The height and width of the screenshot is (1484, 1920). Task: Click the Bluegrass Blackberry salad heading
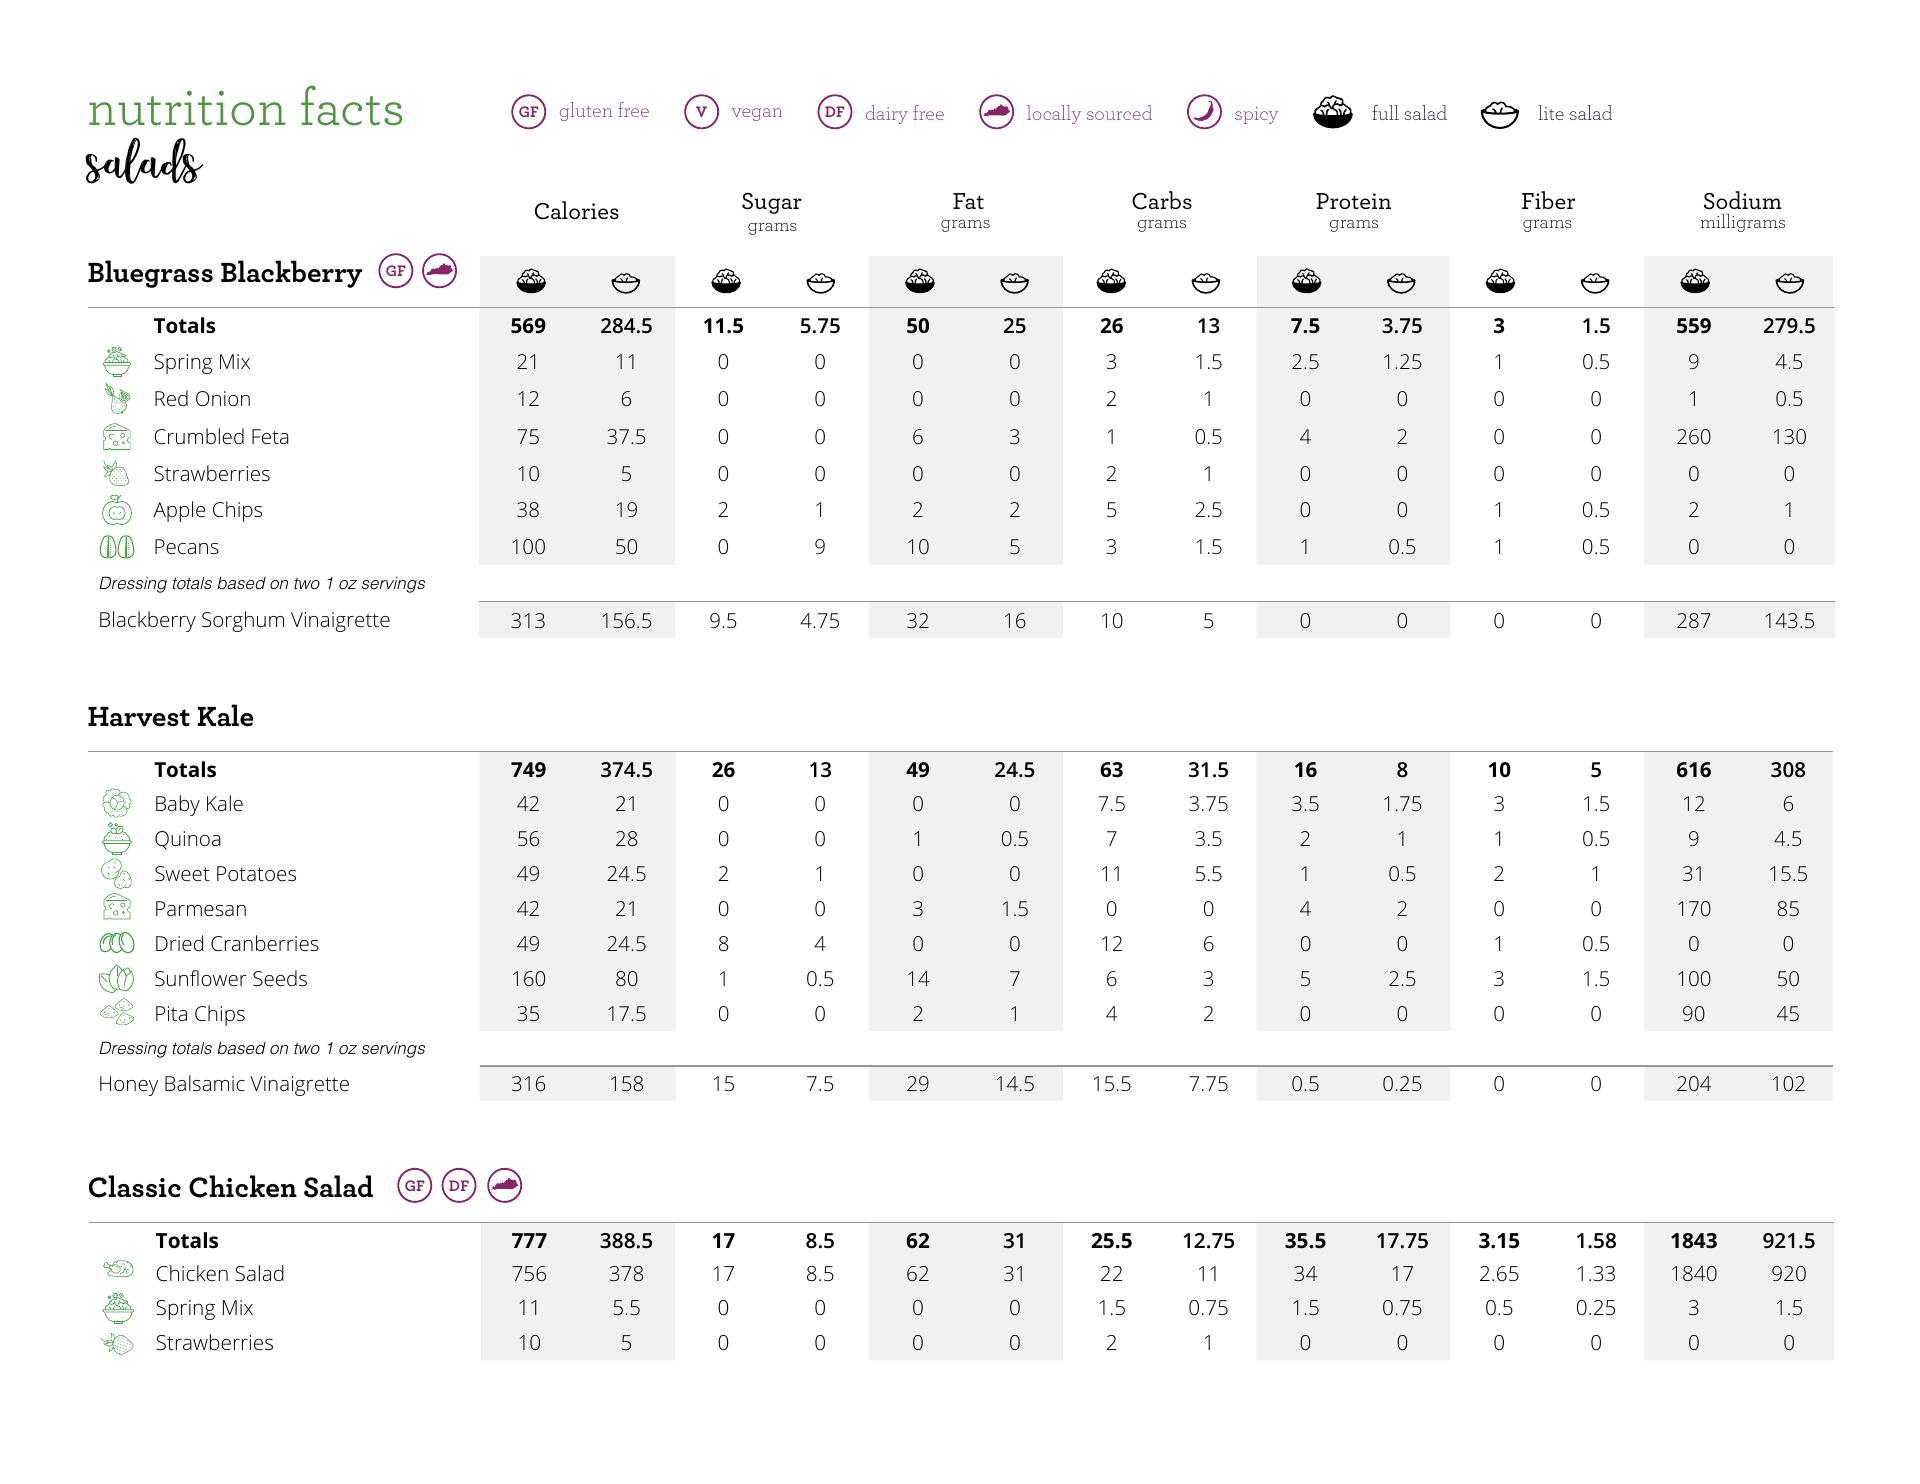point(224,273)
